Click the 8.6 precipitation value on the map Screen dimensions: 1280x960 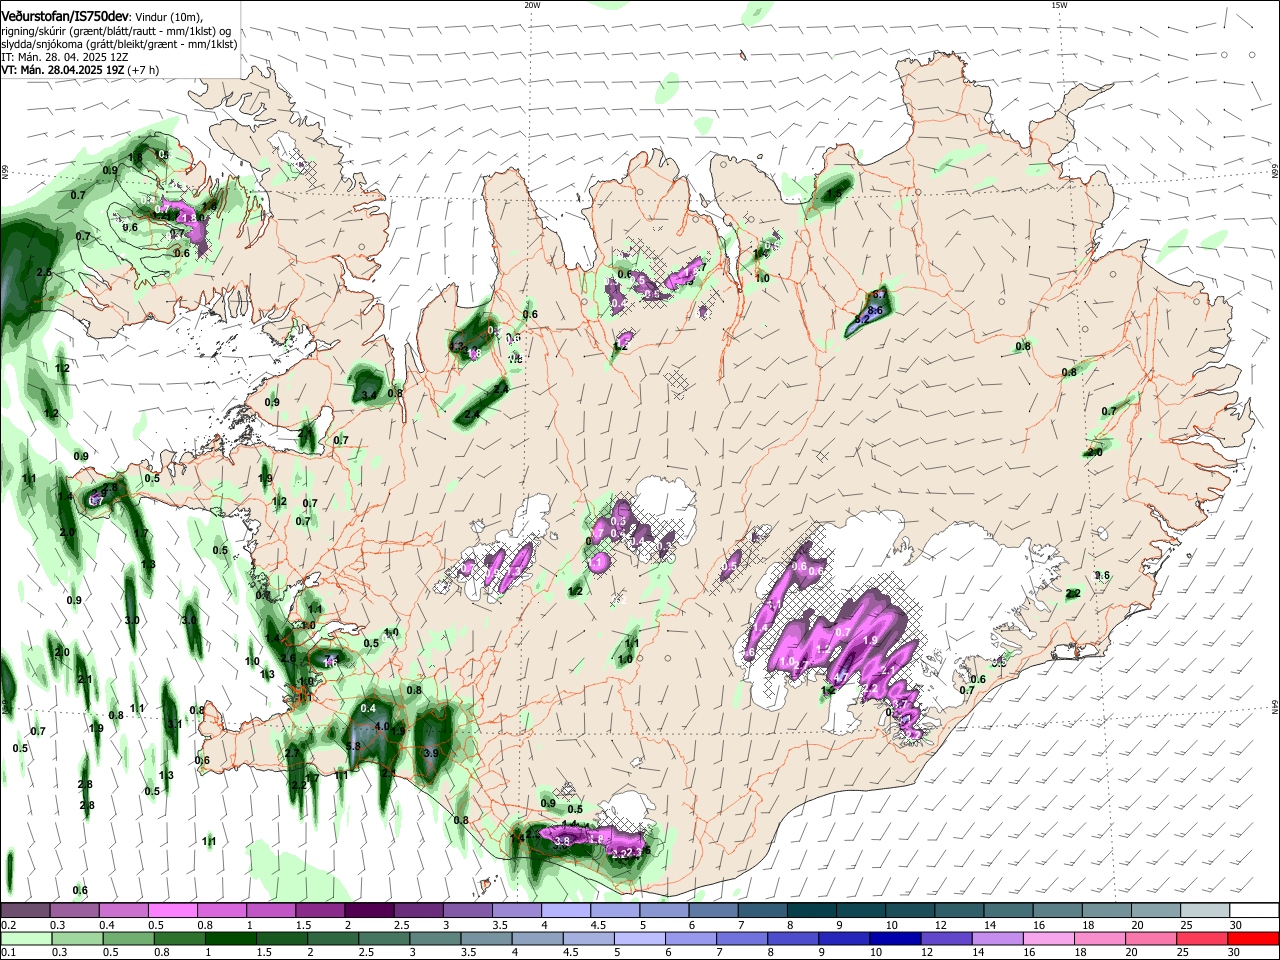(x=876, y=311)
